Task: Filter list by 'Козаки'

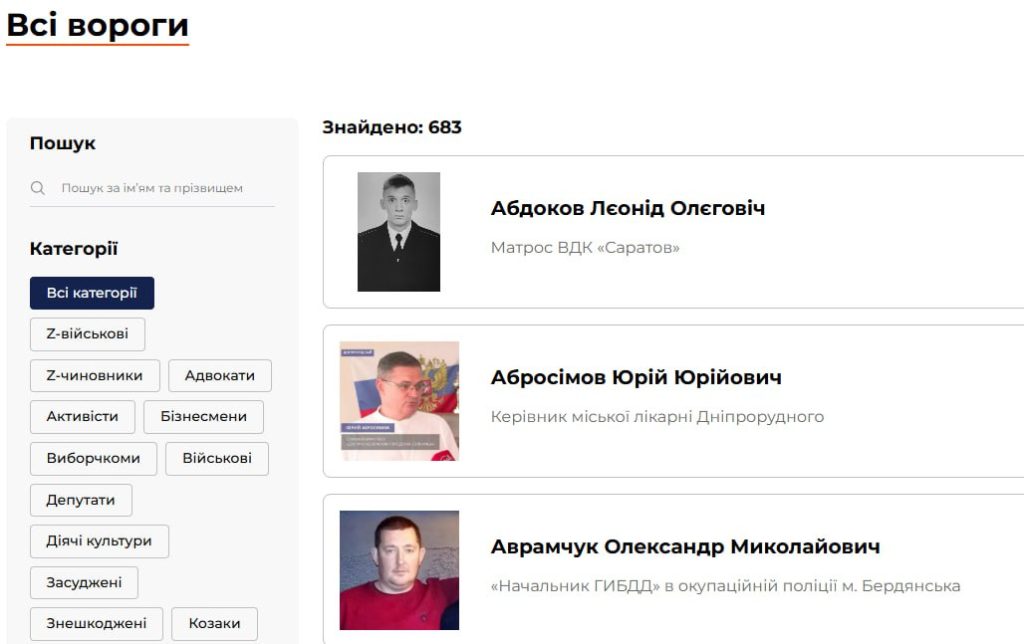Action: tap(215, 624)
